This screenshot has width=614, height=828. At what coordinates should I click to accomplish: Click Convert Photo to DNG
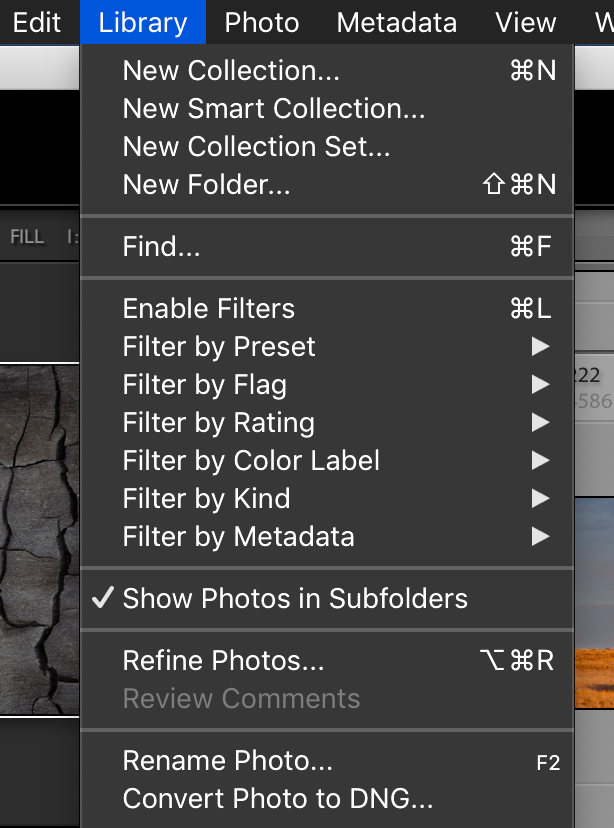point(277,799)
